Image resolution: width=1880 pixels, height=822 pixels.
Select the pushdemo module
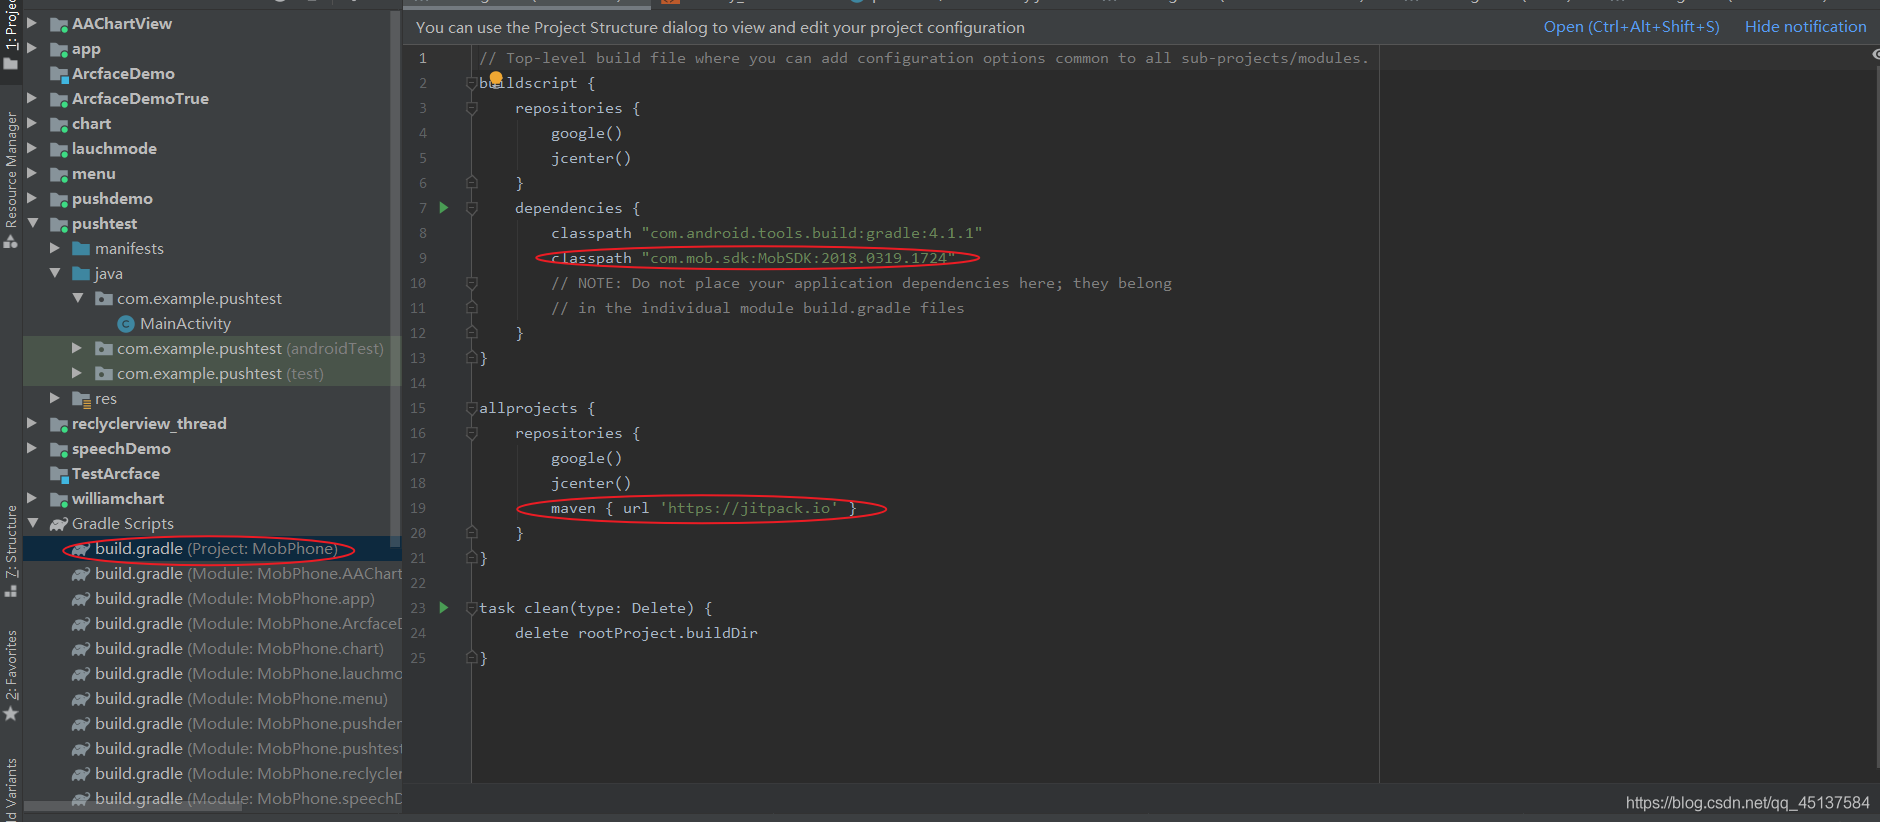pos(112,198)
